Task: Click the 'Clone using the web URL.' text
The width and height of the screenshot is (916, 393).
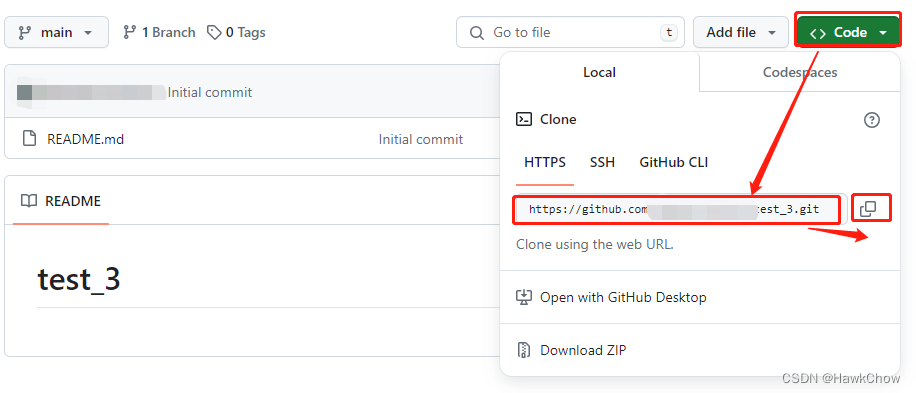Action: (x=595, y=245)
